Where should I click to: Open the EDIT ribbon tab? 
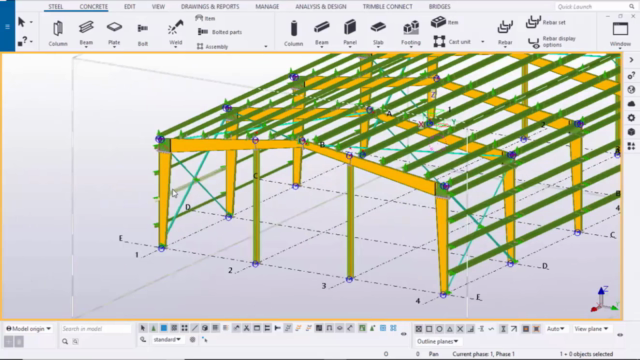(x=130, y=7)
